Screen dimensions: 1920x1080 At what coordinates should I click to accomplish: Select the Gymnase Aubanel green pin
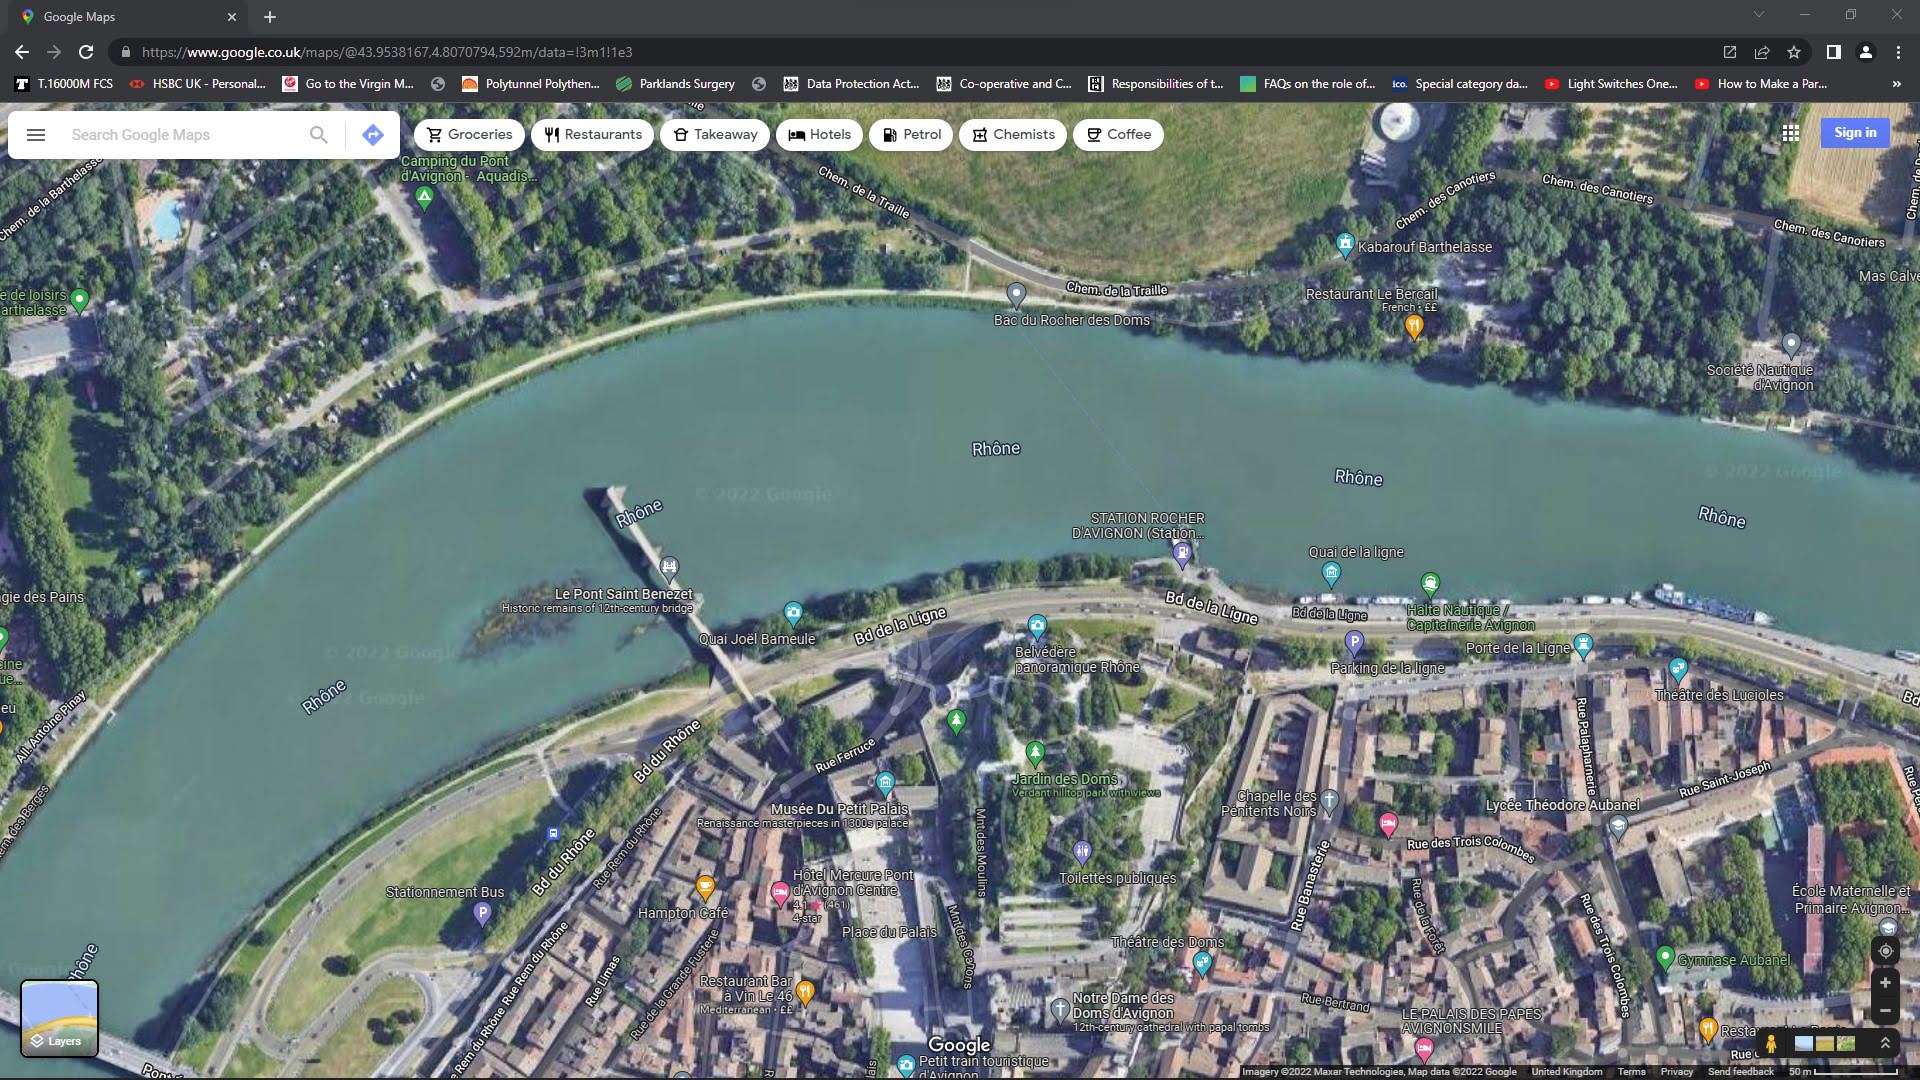(x=1665, y=957)
